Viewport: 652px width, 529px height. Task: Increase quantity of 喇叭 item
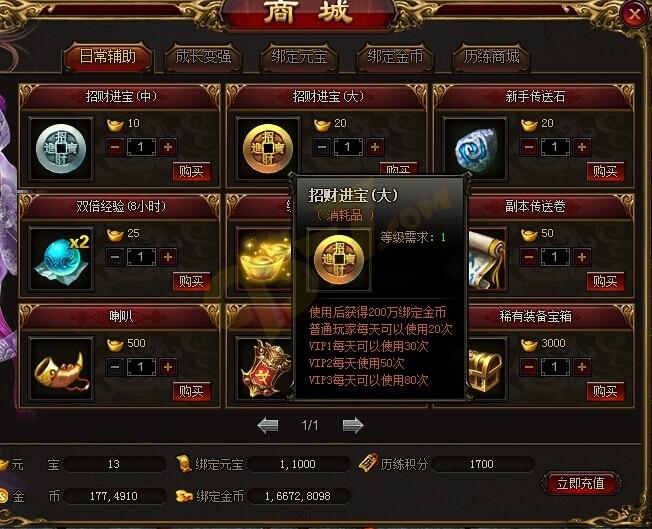click(168, 367)
